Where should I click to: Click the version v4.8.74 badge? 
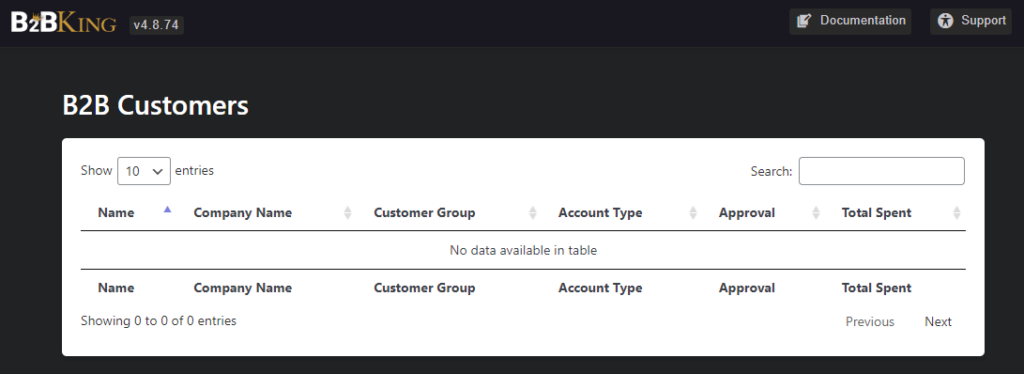(x=156, y=25)
